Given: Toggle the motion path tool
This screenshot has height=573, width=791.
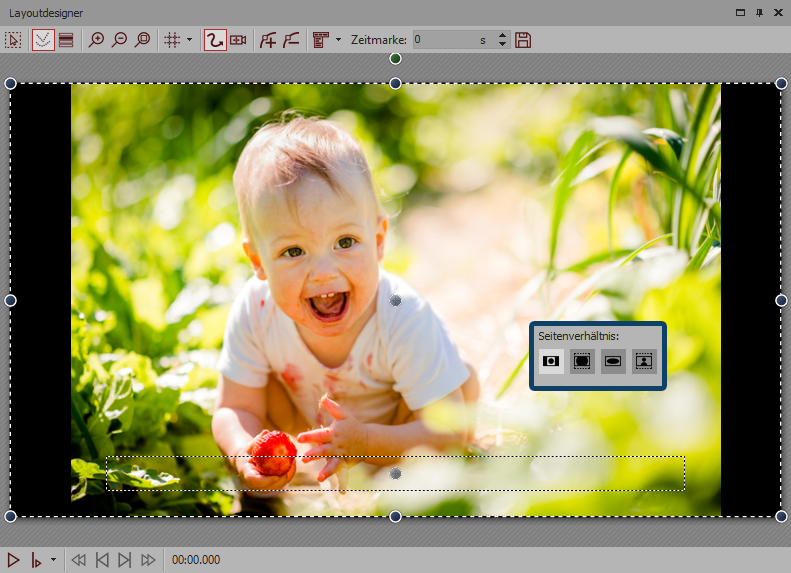Looking at the screenshot, I should [x=214, y=40].
